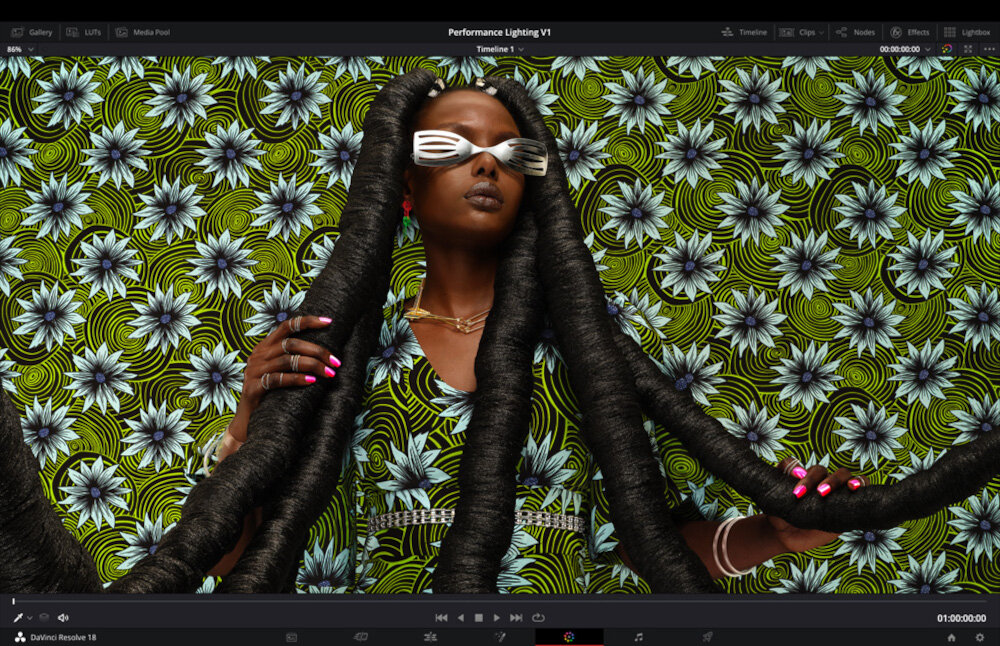1000x646 pixels.
Task: Open the Project Manager home icon
Action: tap(951, 637)
